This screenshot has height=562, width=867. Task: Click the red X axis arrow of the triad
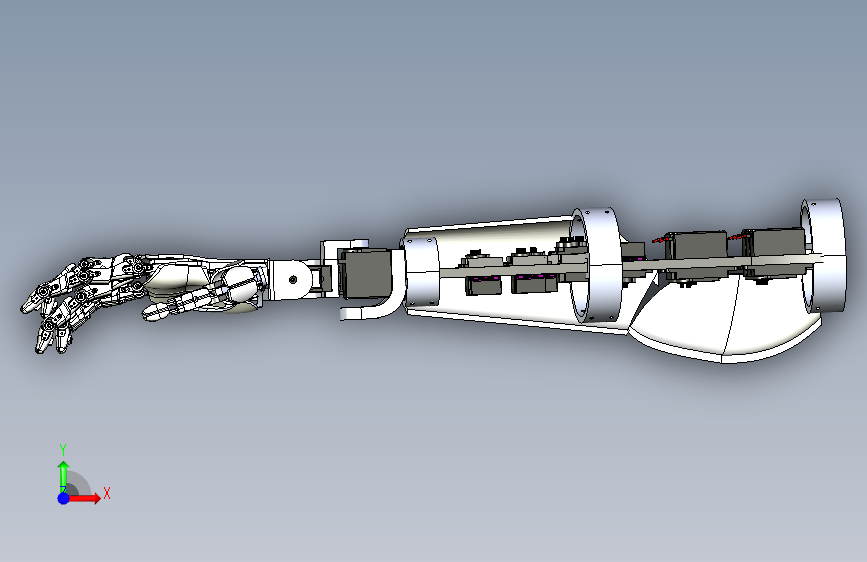[84, 498]
